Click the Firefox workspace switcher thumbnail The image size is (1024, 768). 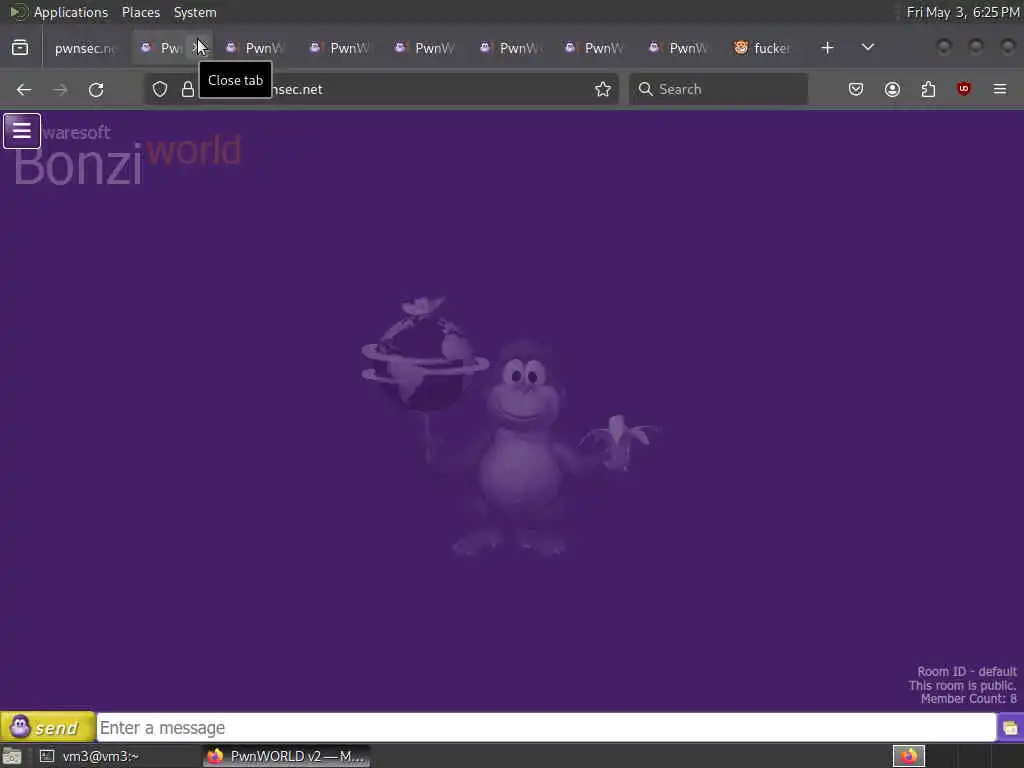908,756
